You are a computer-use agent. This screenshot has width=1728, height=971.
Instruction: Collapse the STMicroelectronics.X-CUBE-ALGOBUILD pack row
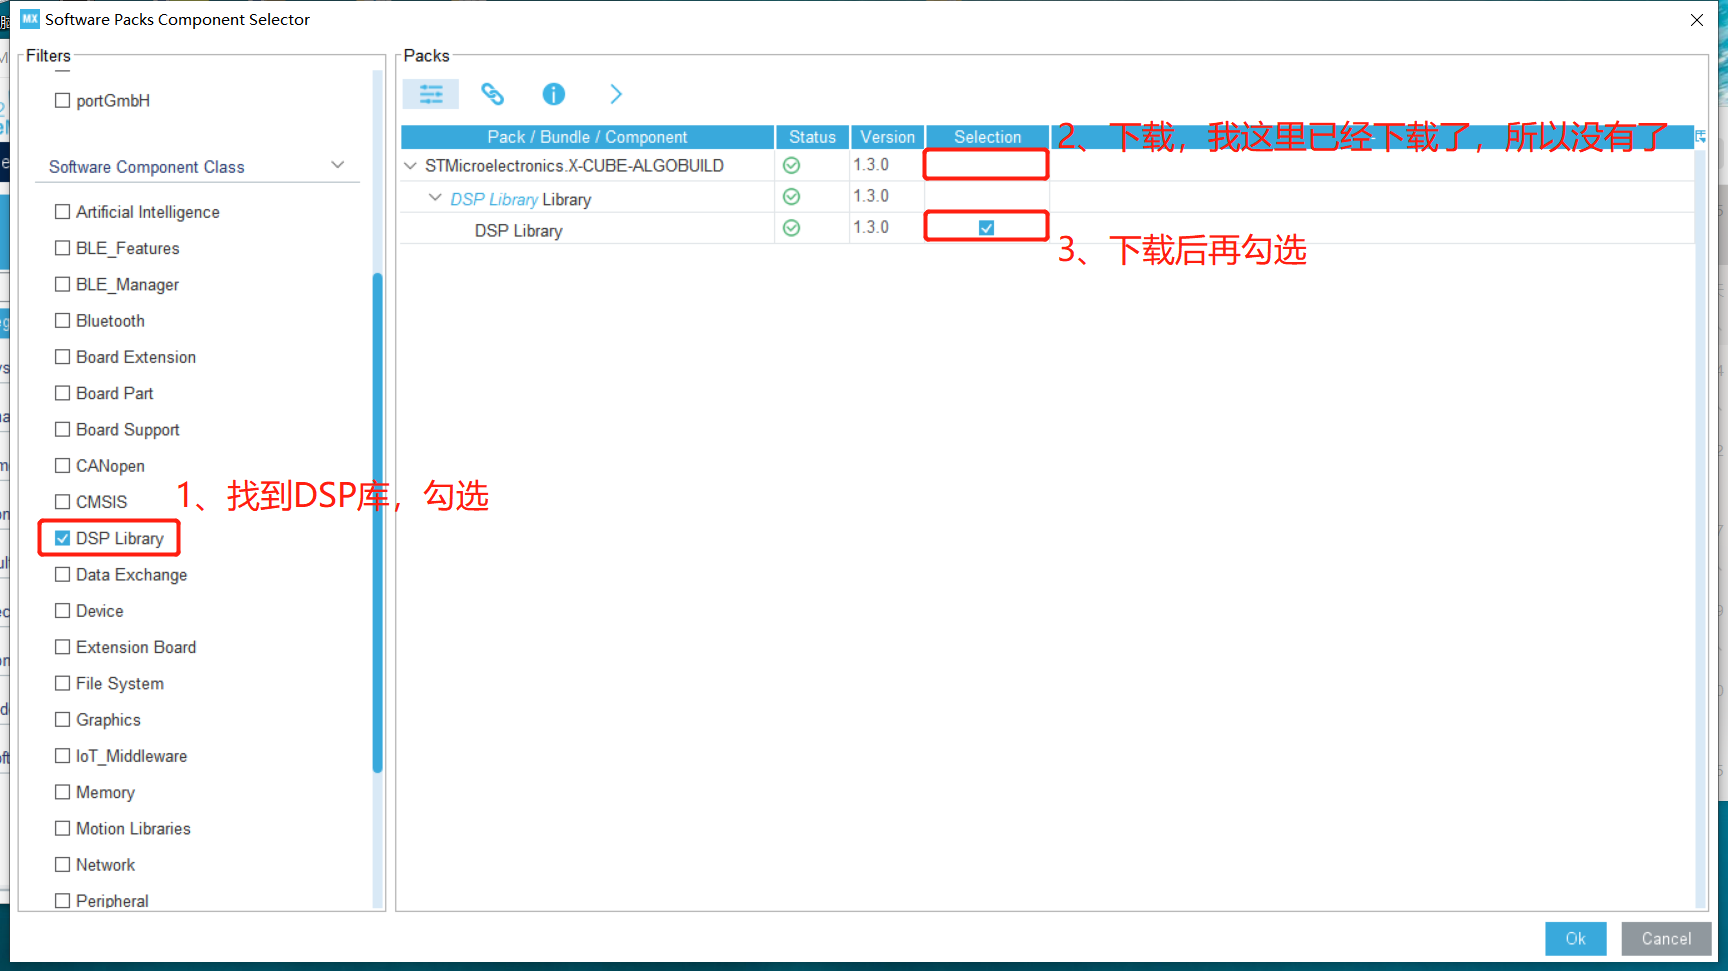pyautogui.click(x=411, y=165)
